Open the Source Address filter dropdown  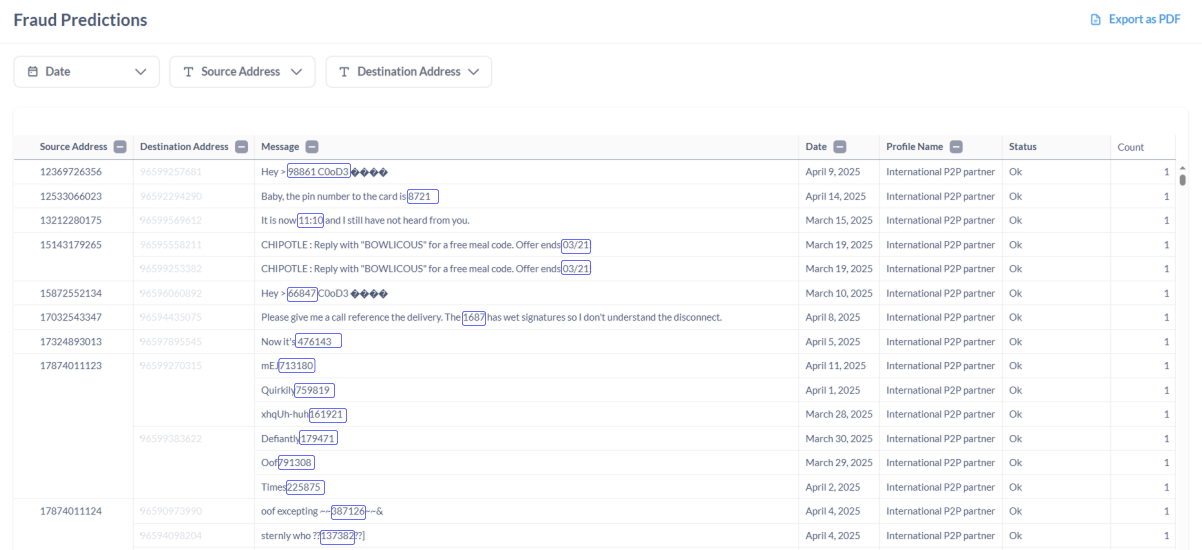pyautogui.click(x=296, y=72)
